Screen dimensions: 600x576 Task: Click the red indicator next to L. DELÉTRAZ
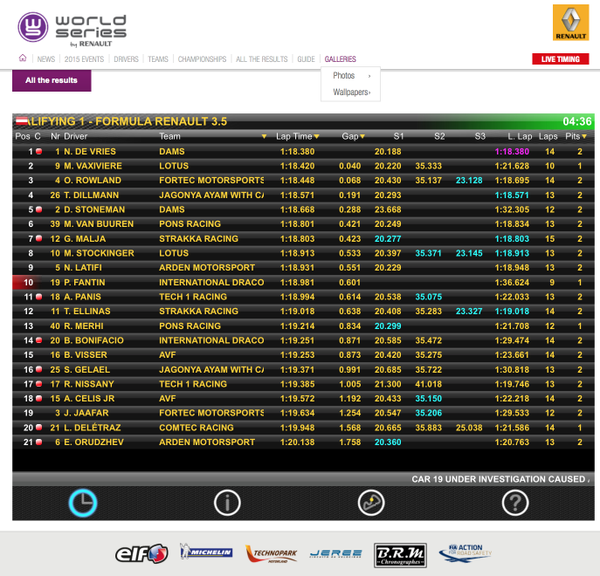click(39, 428)
